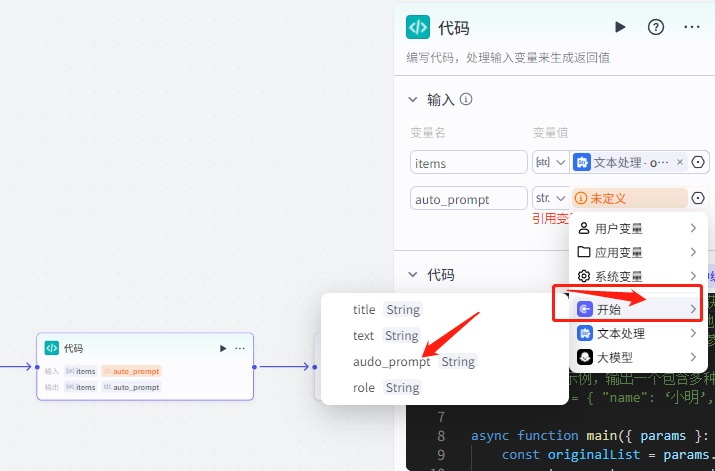Click the code node icon in panel header

click(418, 27)
